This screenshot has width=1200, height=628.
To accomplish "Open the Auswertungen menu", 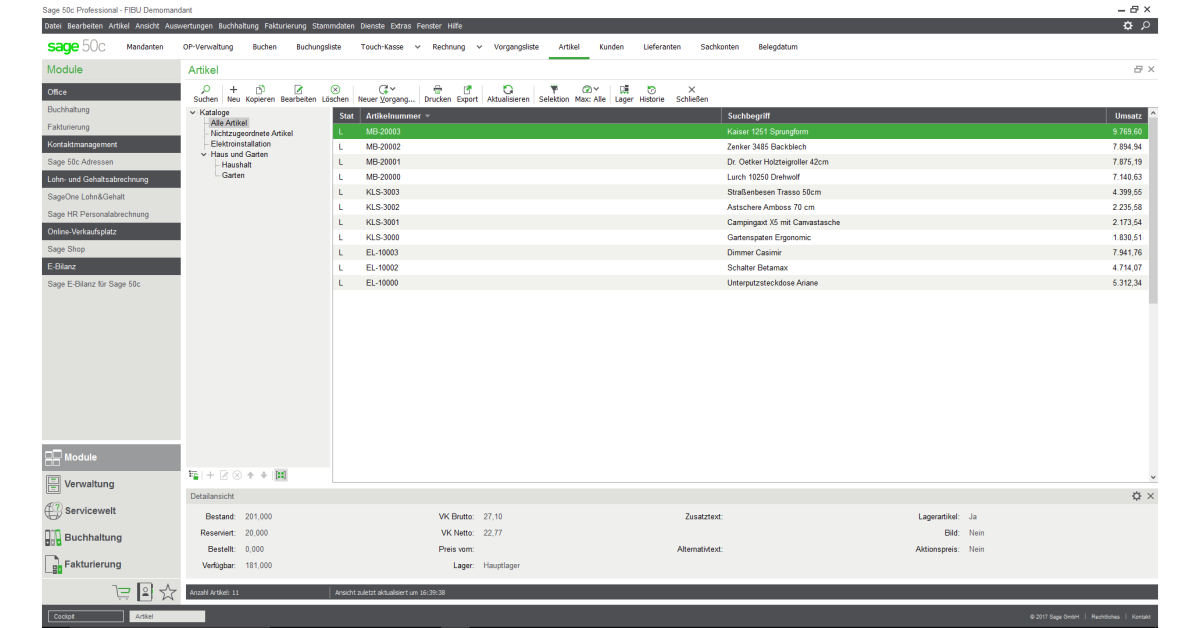I will [x=189, y=25].
